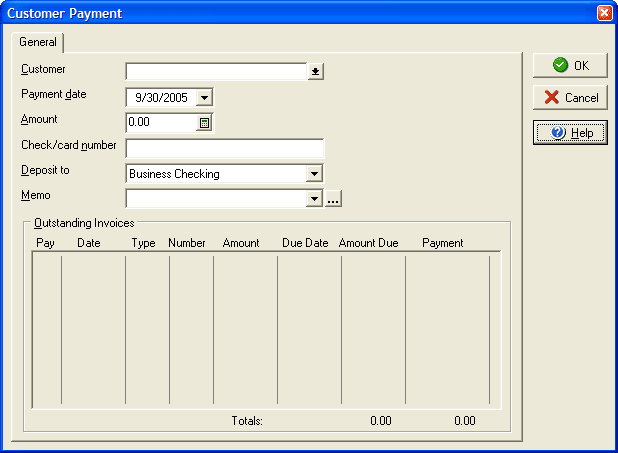Expand the Payment date calendar dropdown
The width and height of the screenshot is (618, 453).
click(x=204, y=97)
